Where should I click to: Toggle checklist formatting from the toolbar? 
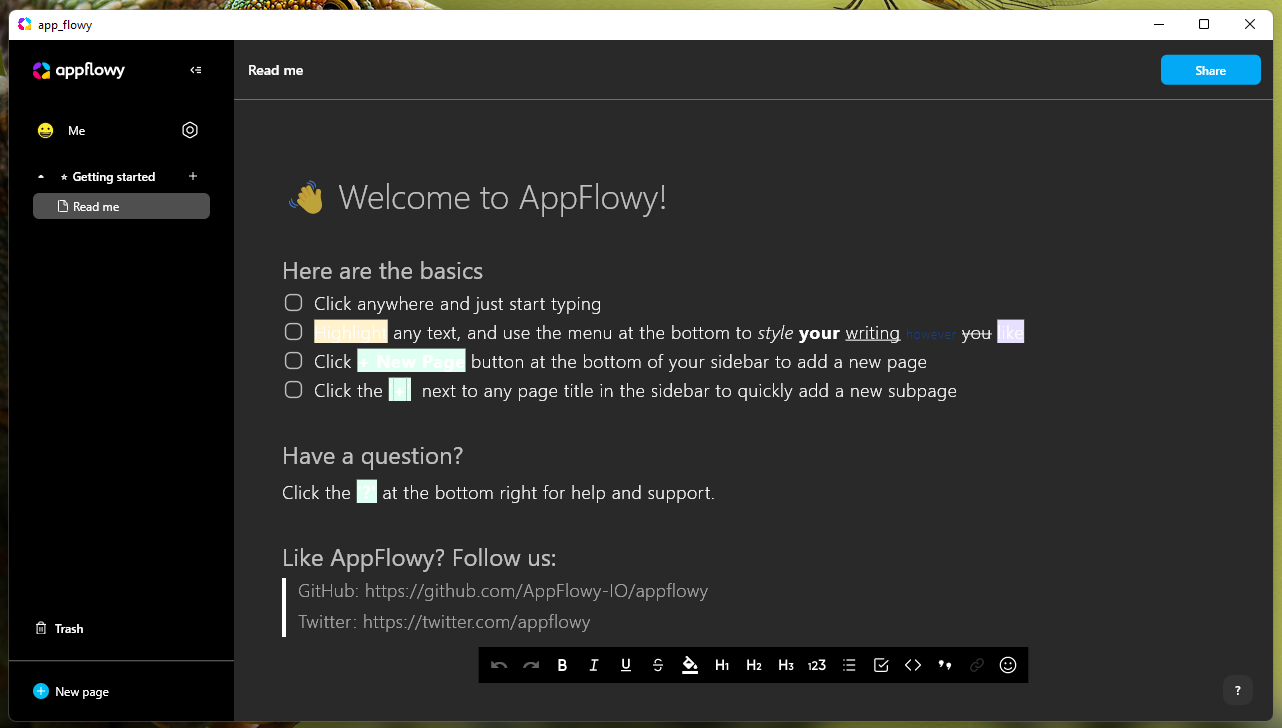tap(881, 664)
